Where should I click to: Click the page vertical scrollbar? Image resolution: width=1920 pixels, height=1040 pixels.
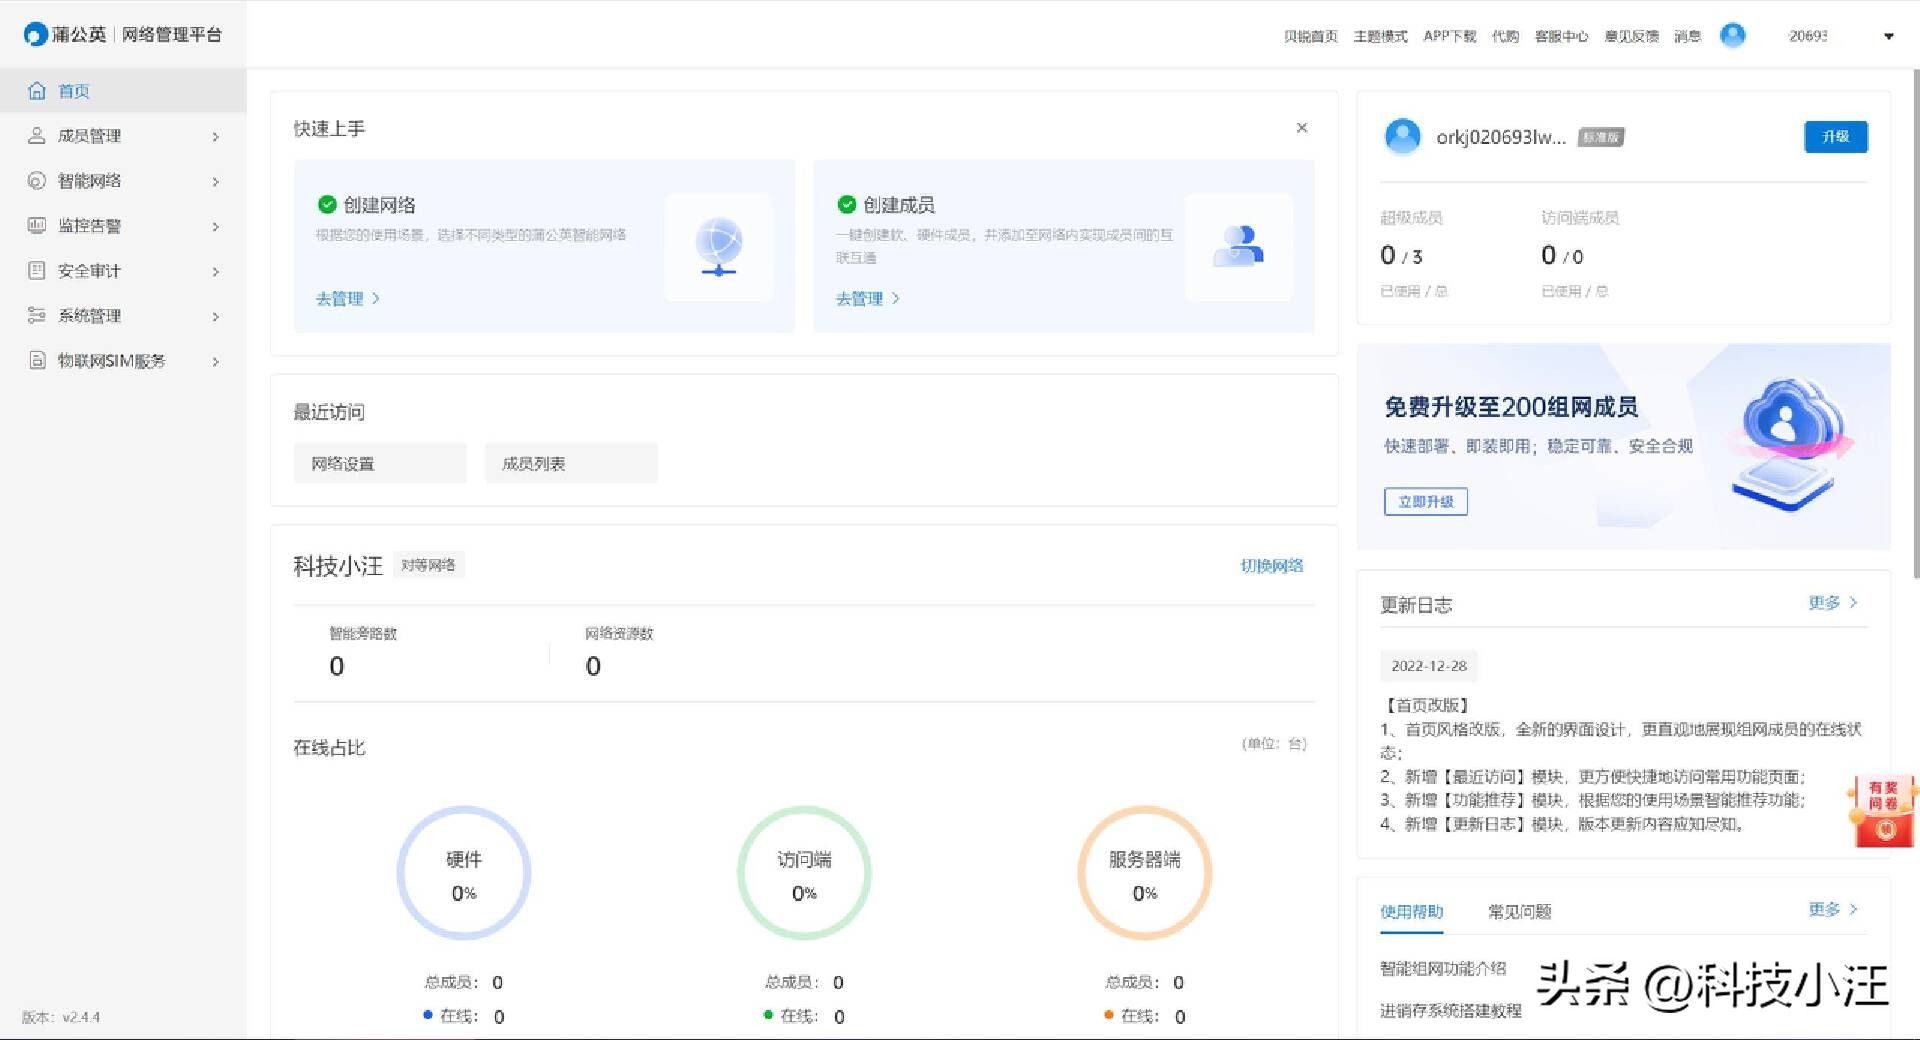click(x=1915, y=320)
